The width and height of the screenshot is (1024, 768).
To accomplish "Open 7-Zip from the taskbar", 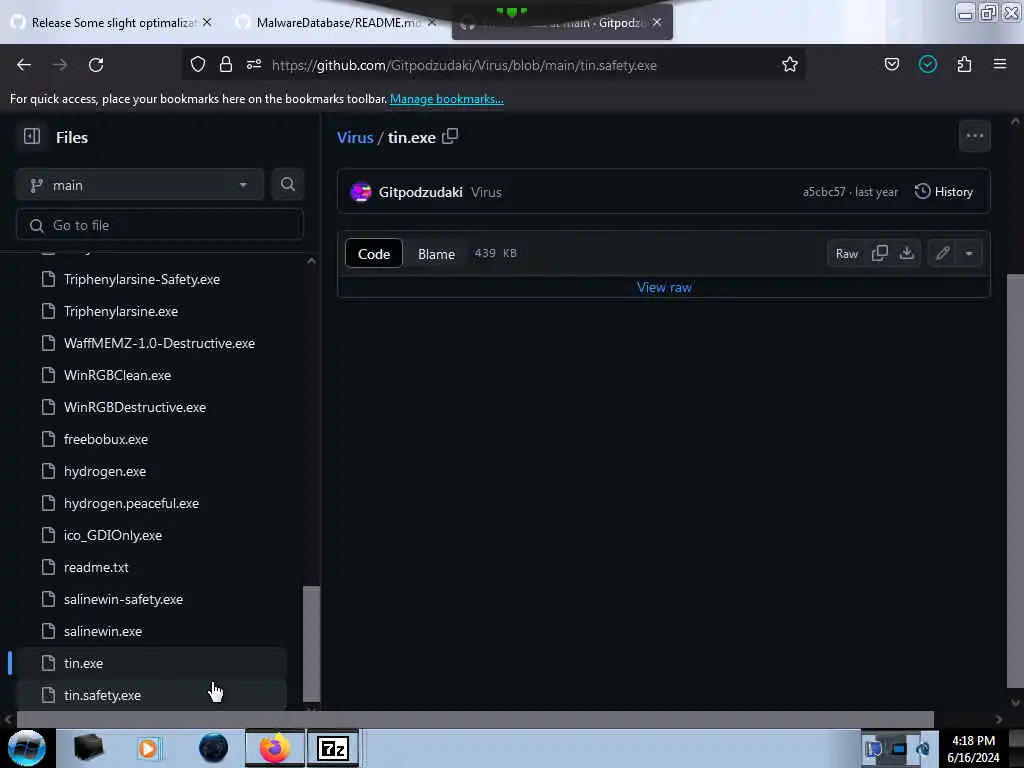I will 333,748.
